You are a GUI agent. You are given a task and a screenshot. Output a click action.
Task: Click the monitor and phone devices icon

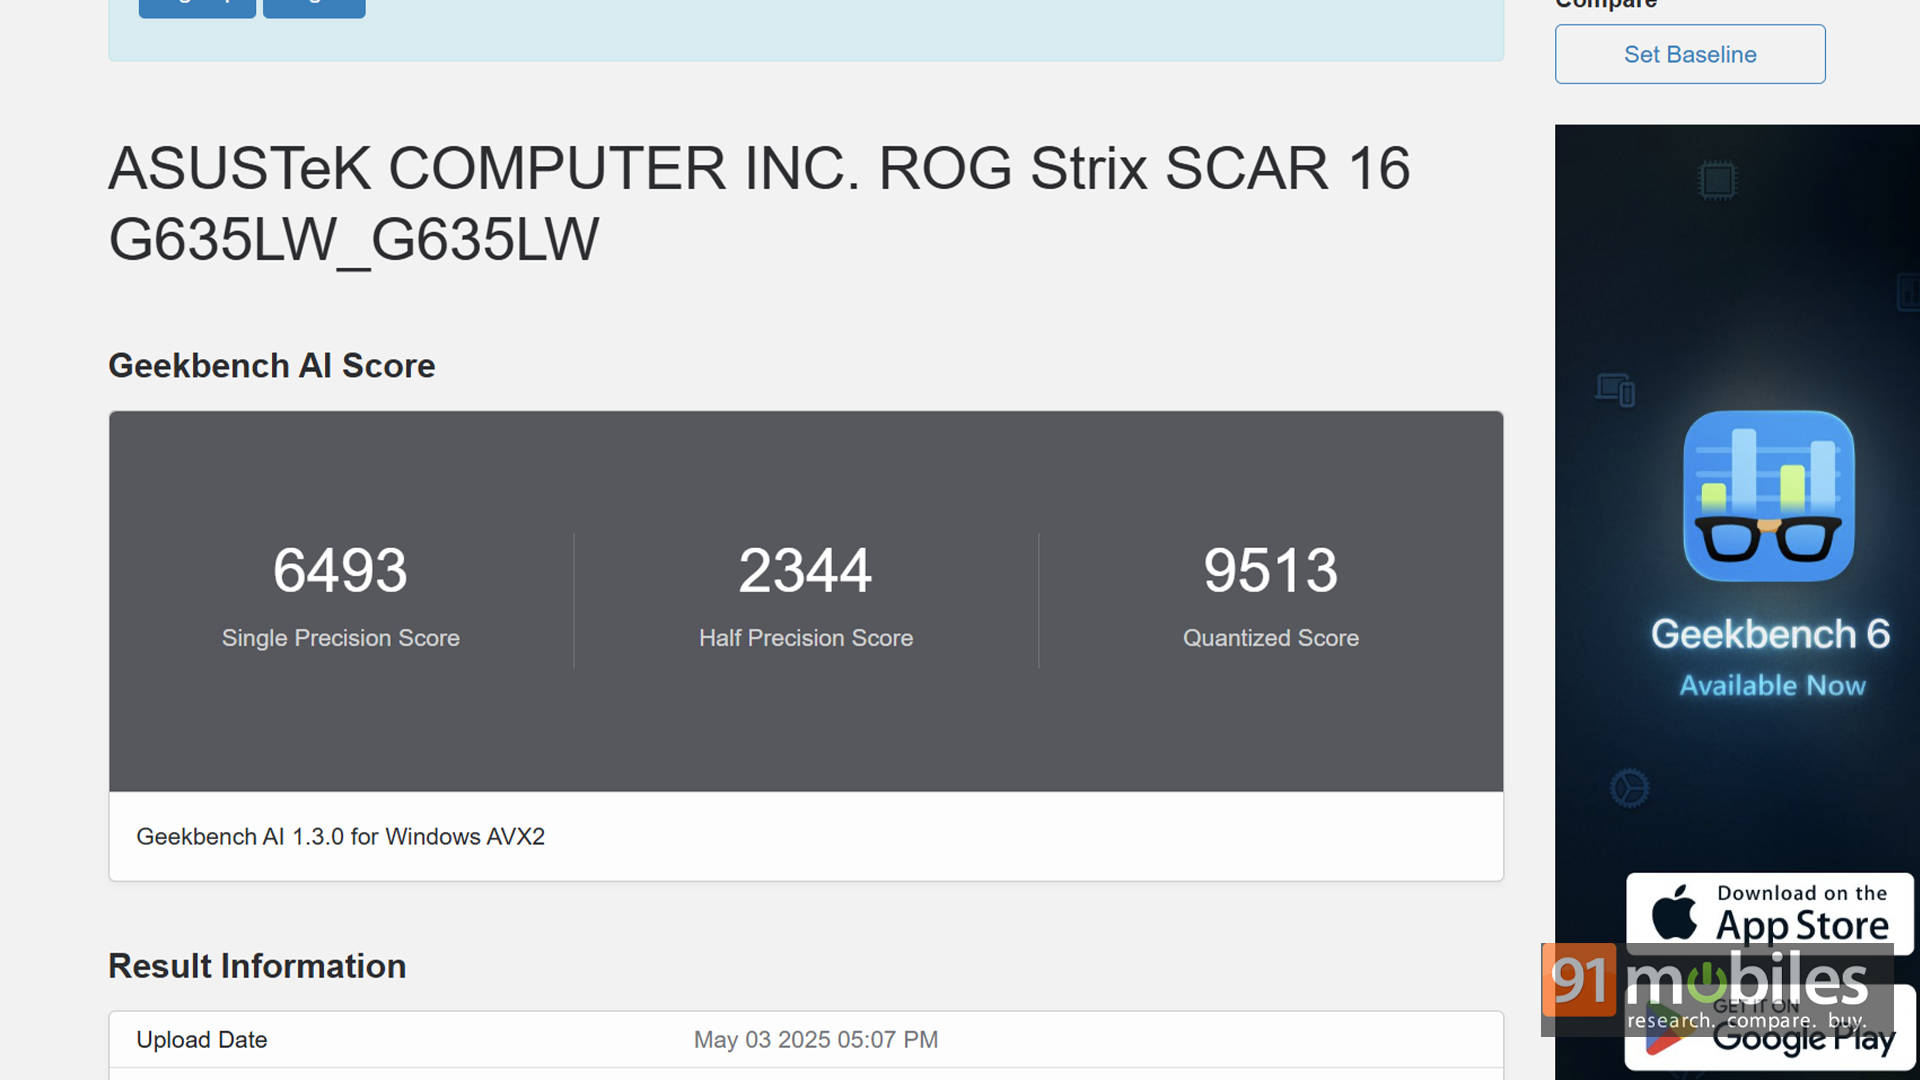[1615, 389]
